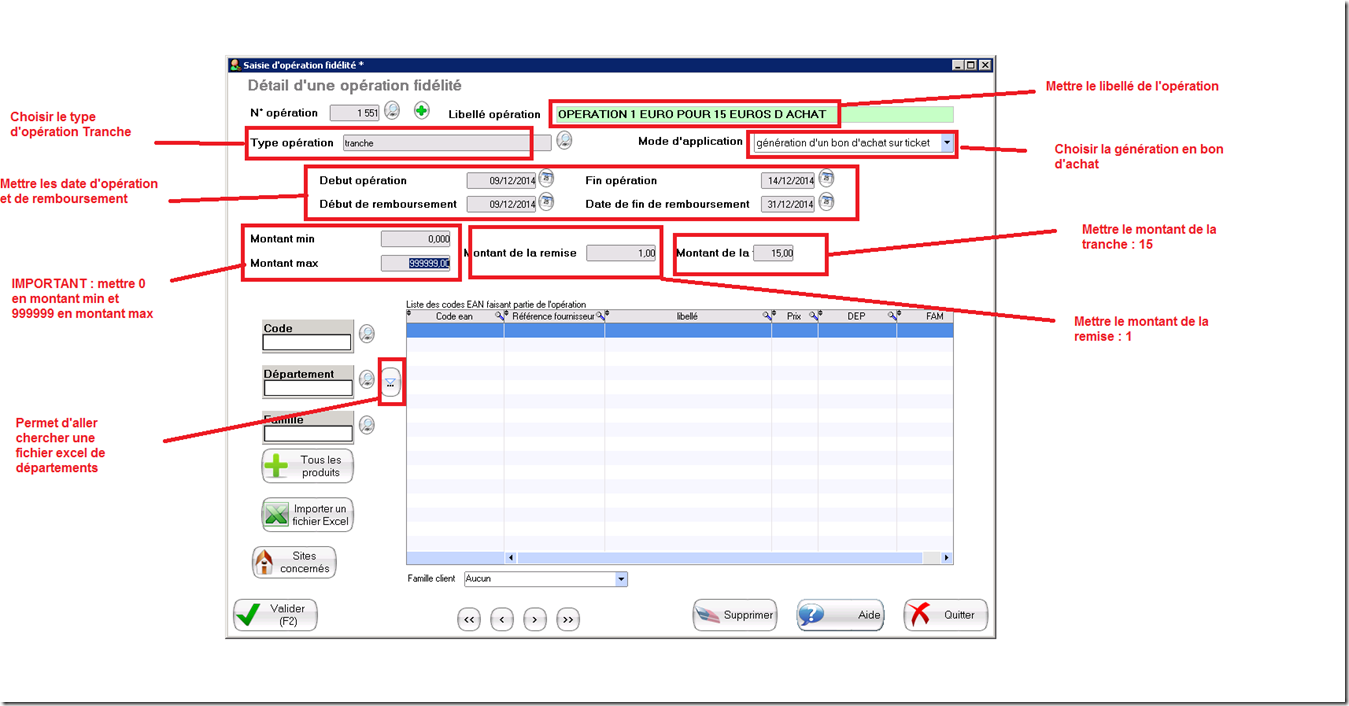The image size is (1349, 706).
Task: Go to the last record with >> button
Action: point(568,620)
